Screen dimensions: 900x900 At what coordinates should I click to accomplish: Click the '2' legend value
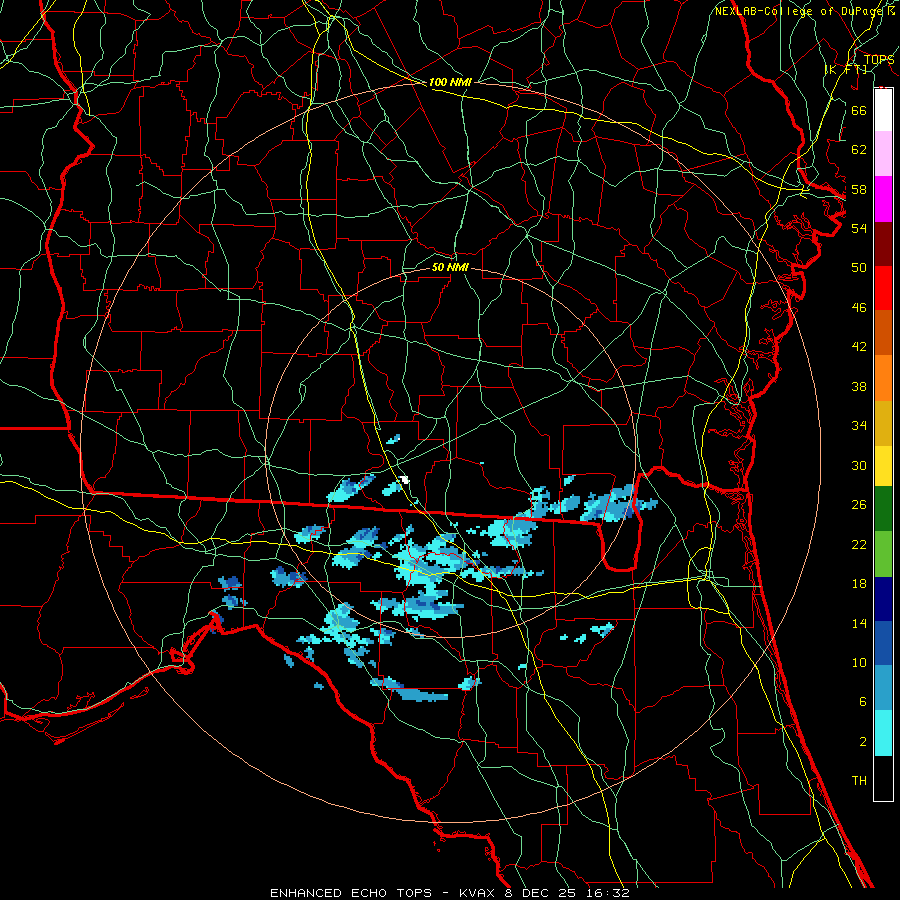pyautogui.click(x=863, y=741)
